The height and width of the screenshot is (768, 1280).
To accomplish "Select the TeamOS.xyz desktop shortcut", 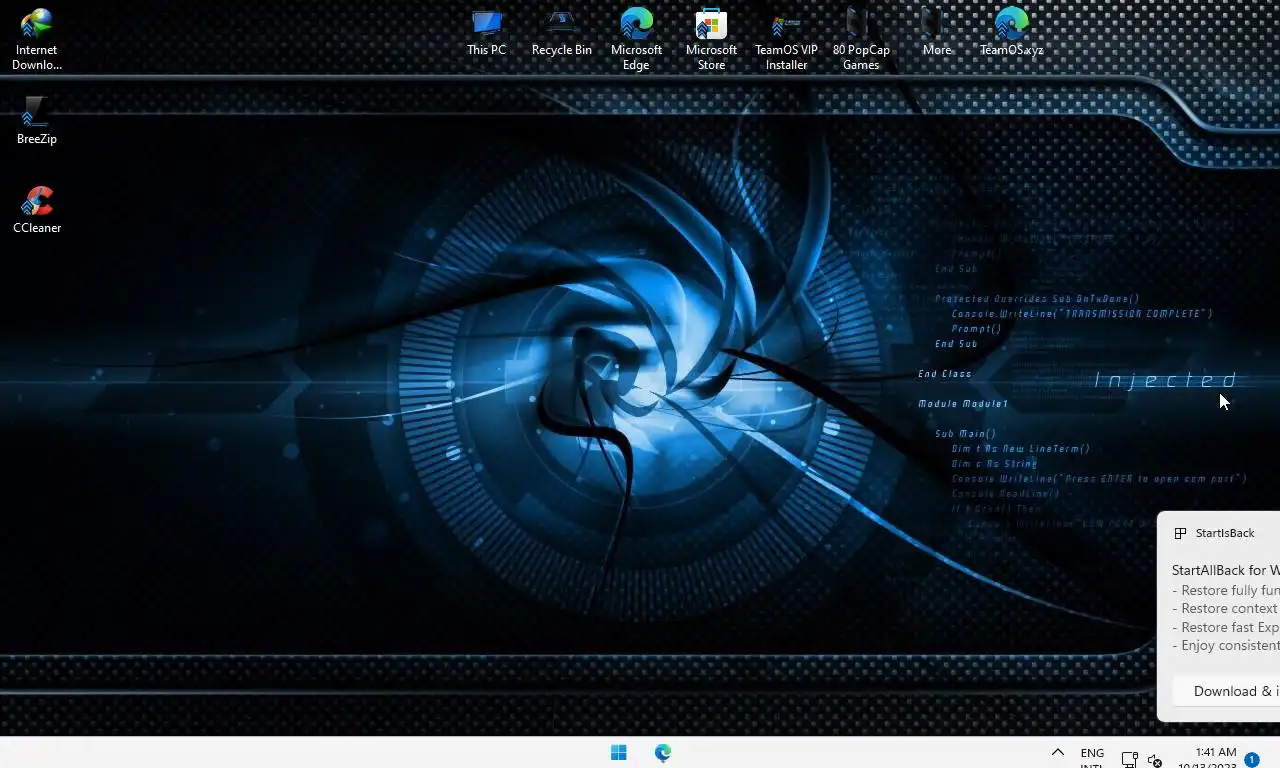I will point(1011,32).
